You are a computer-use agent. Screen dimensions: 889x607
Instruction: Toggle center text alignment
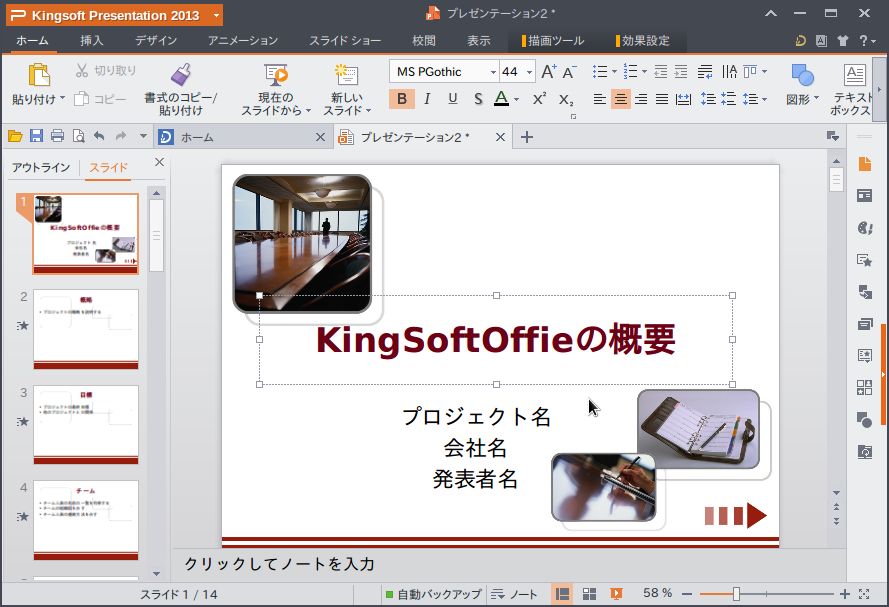[621, 99]
